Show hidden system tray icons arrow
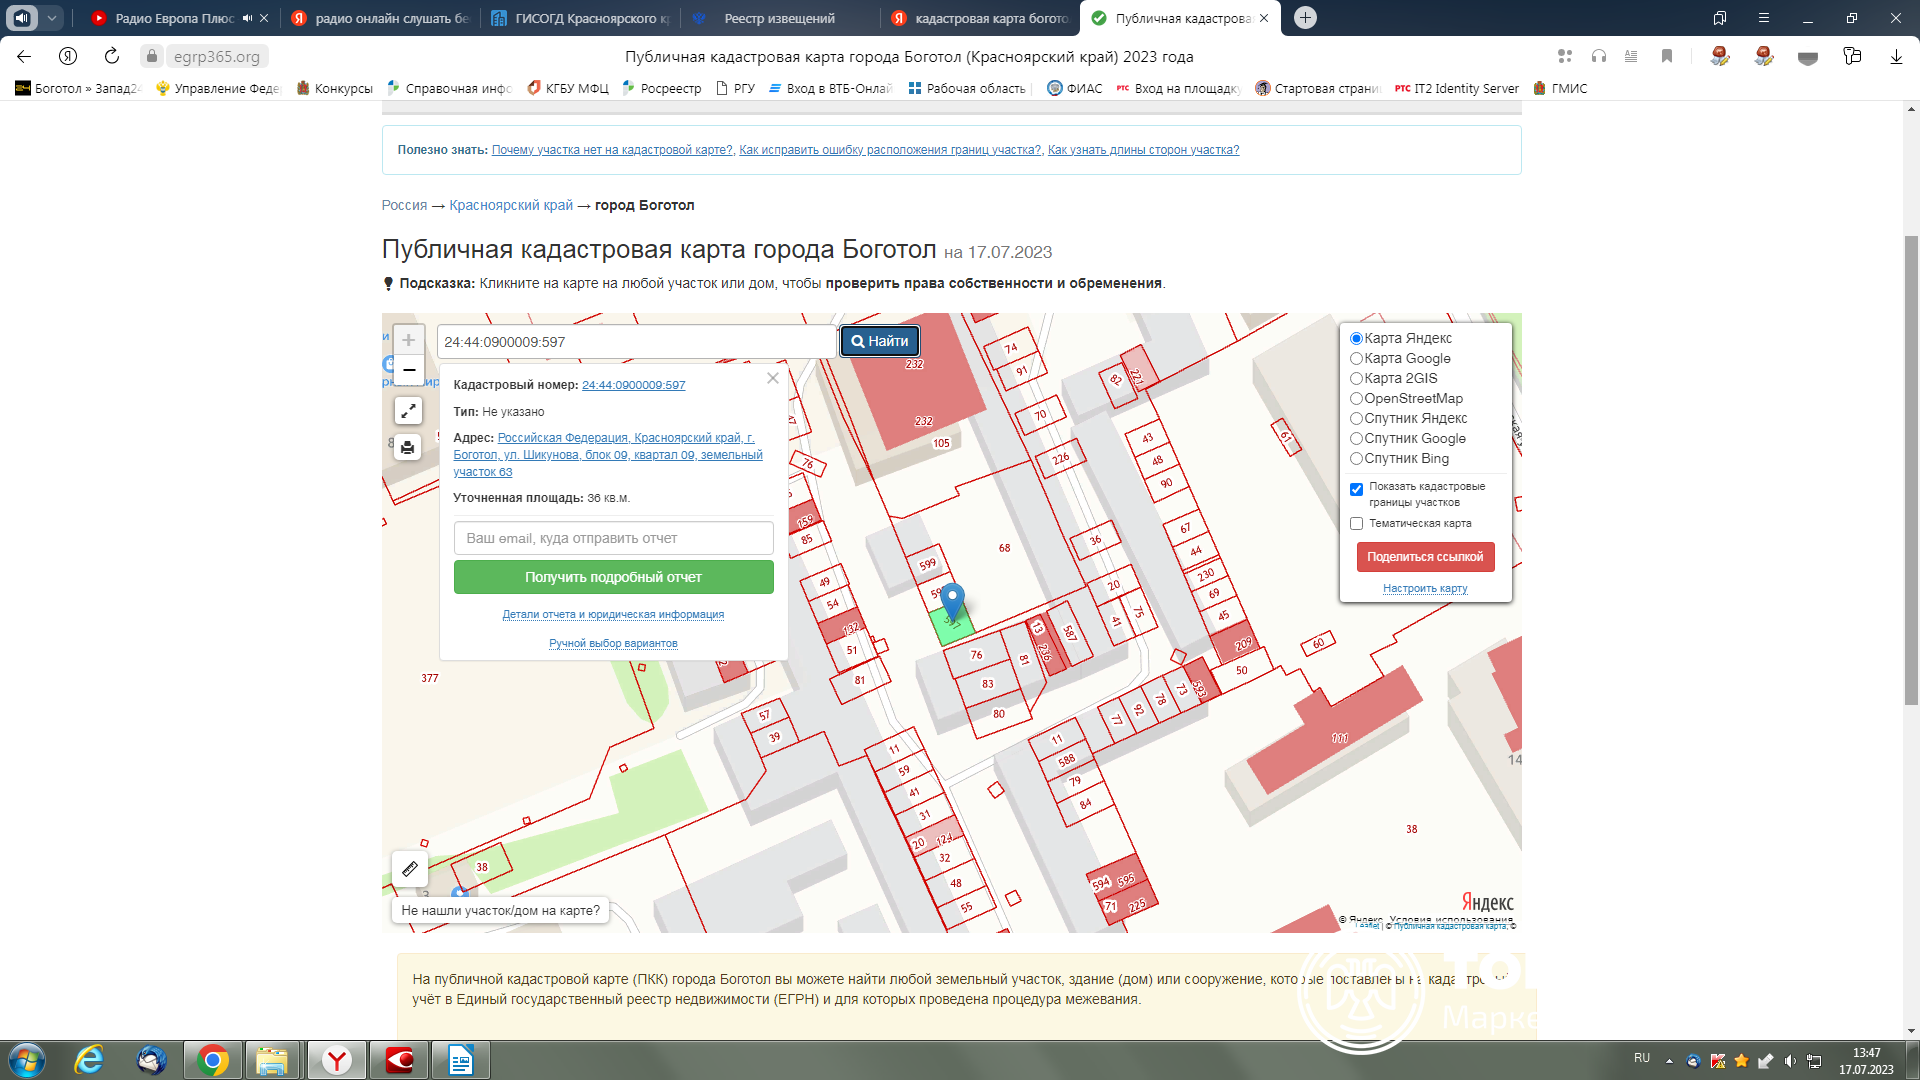 (1669, 1060)
